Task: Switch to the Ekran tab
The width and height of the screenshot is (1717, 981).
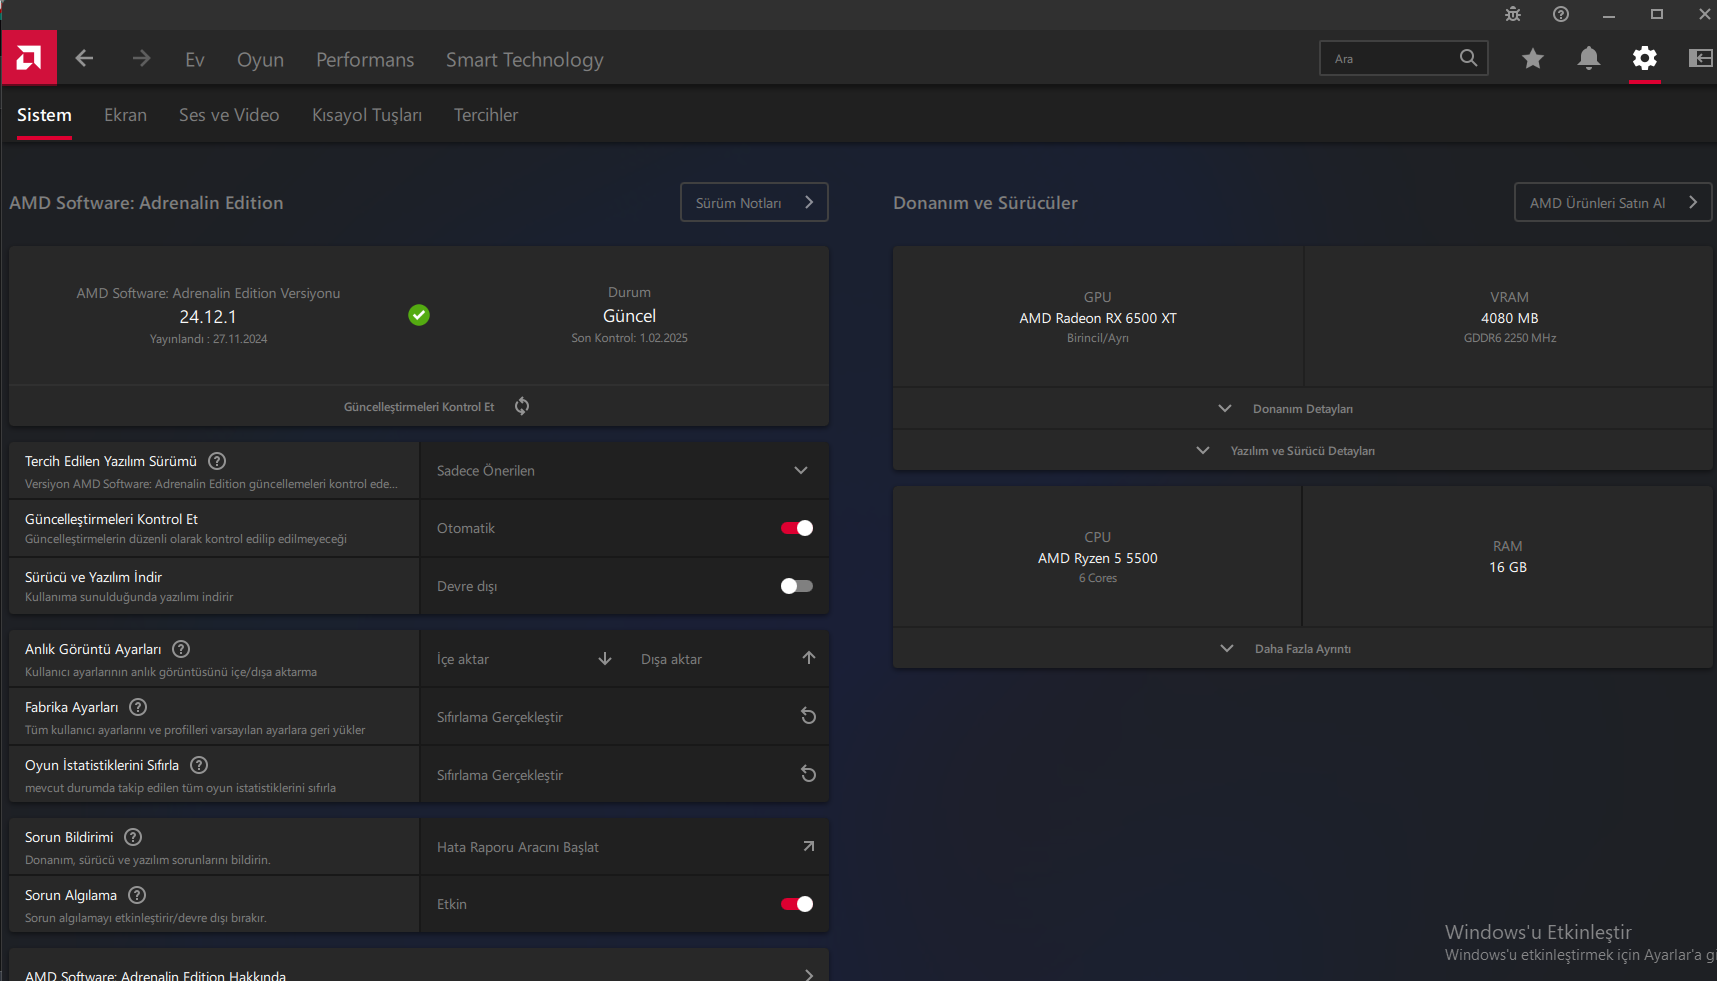Action: click(125, 115)
